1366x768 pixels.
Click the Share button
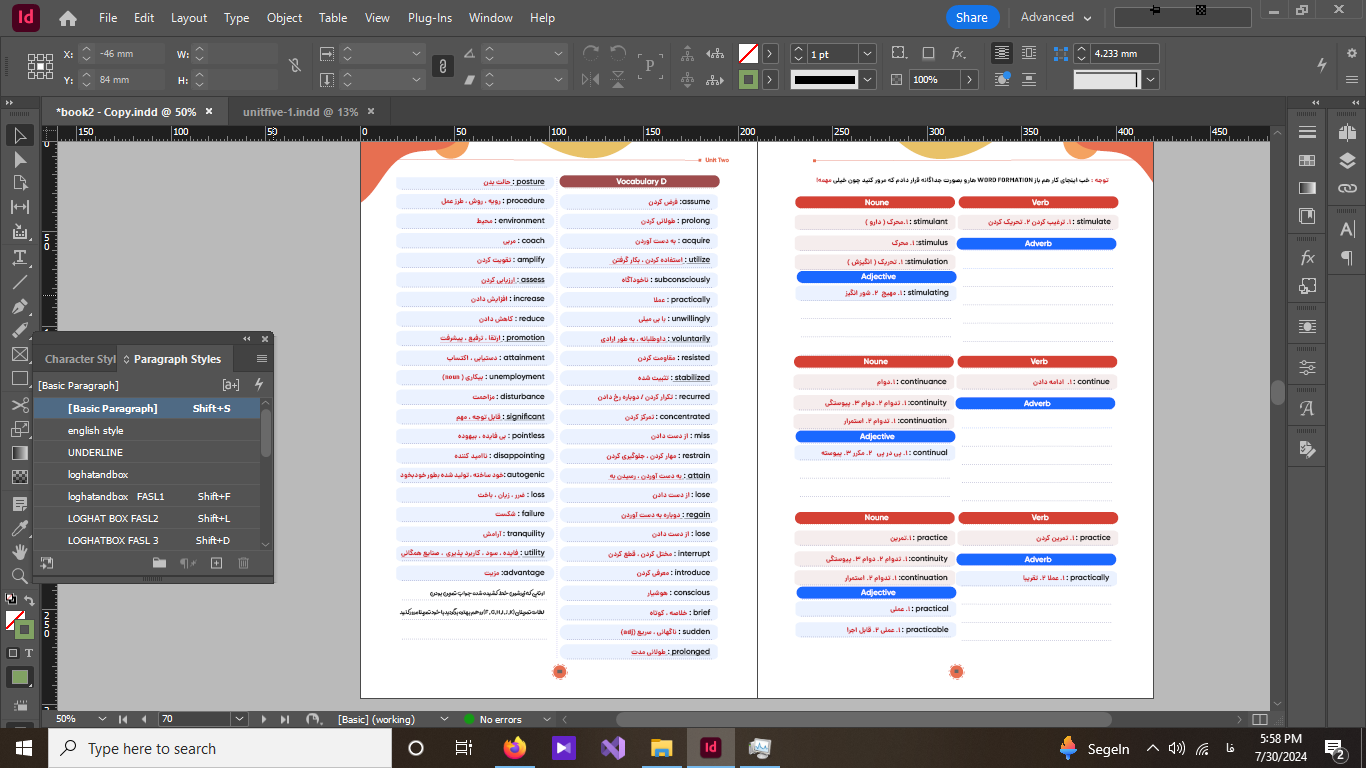(972, 17)
